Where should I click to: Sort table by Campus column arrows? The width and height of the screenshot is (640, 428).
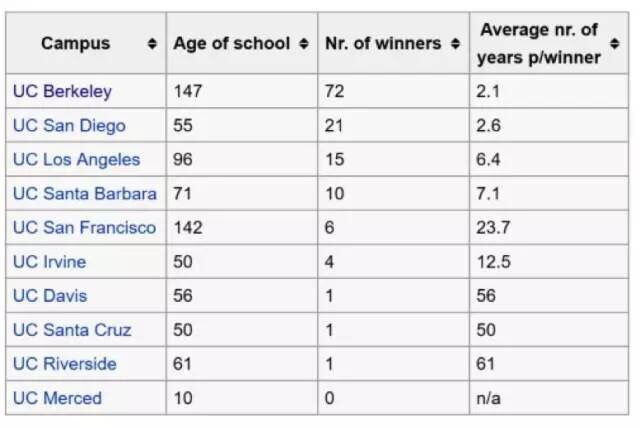point(152,43)
